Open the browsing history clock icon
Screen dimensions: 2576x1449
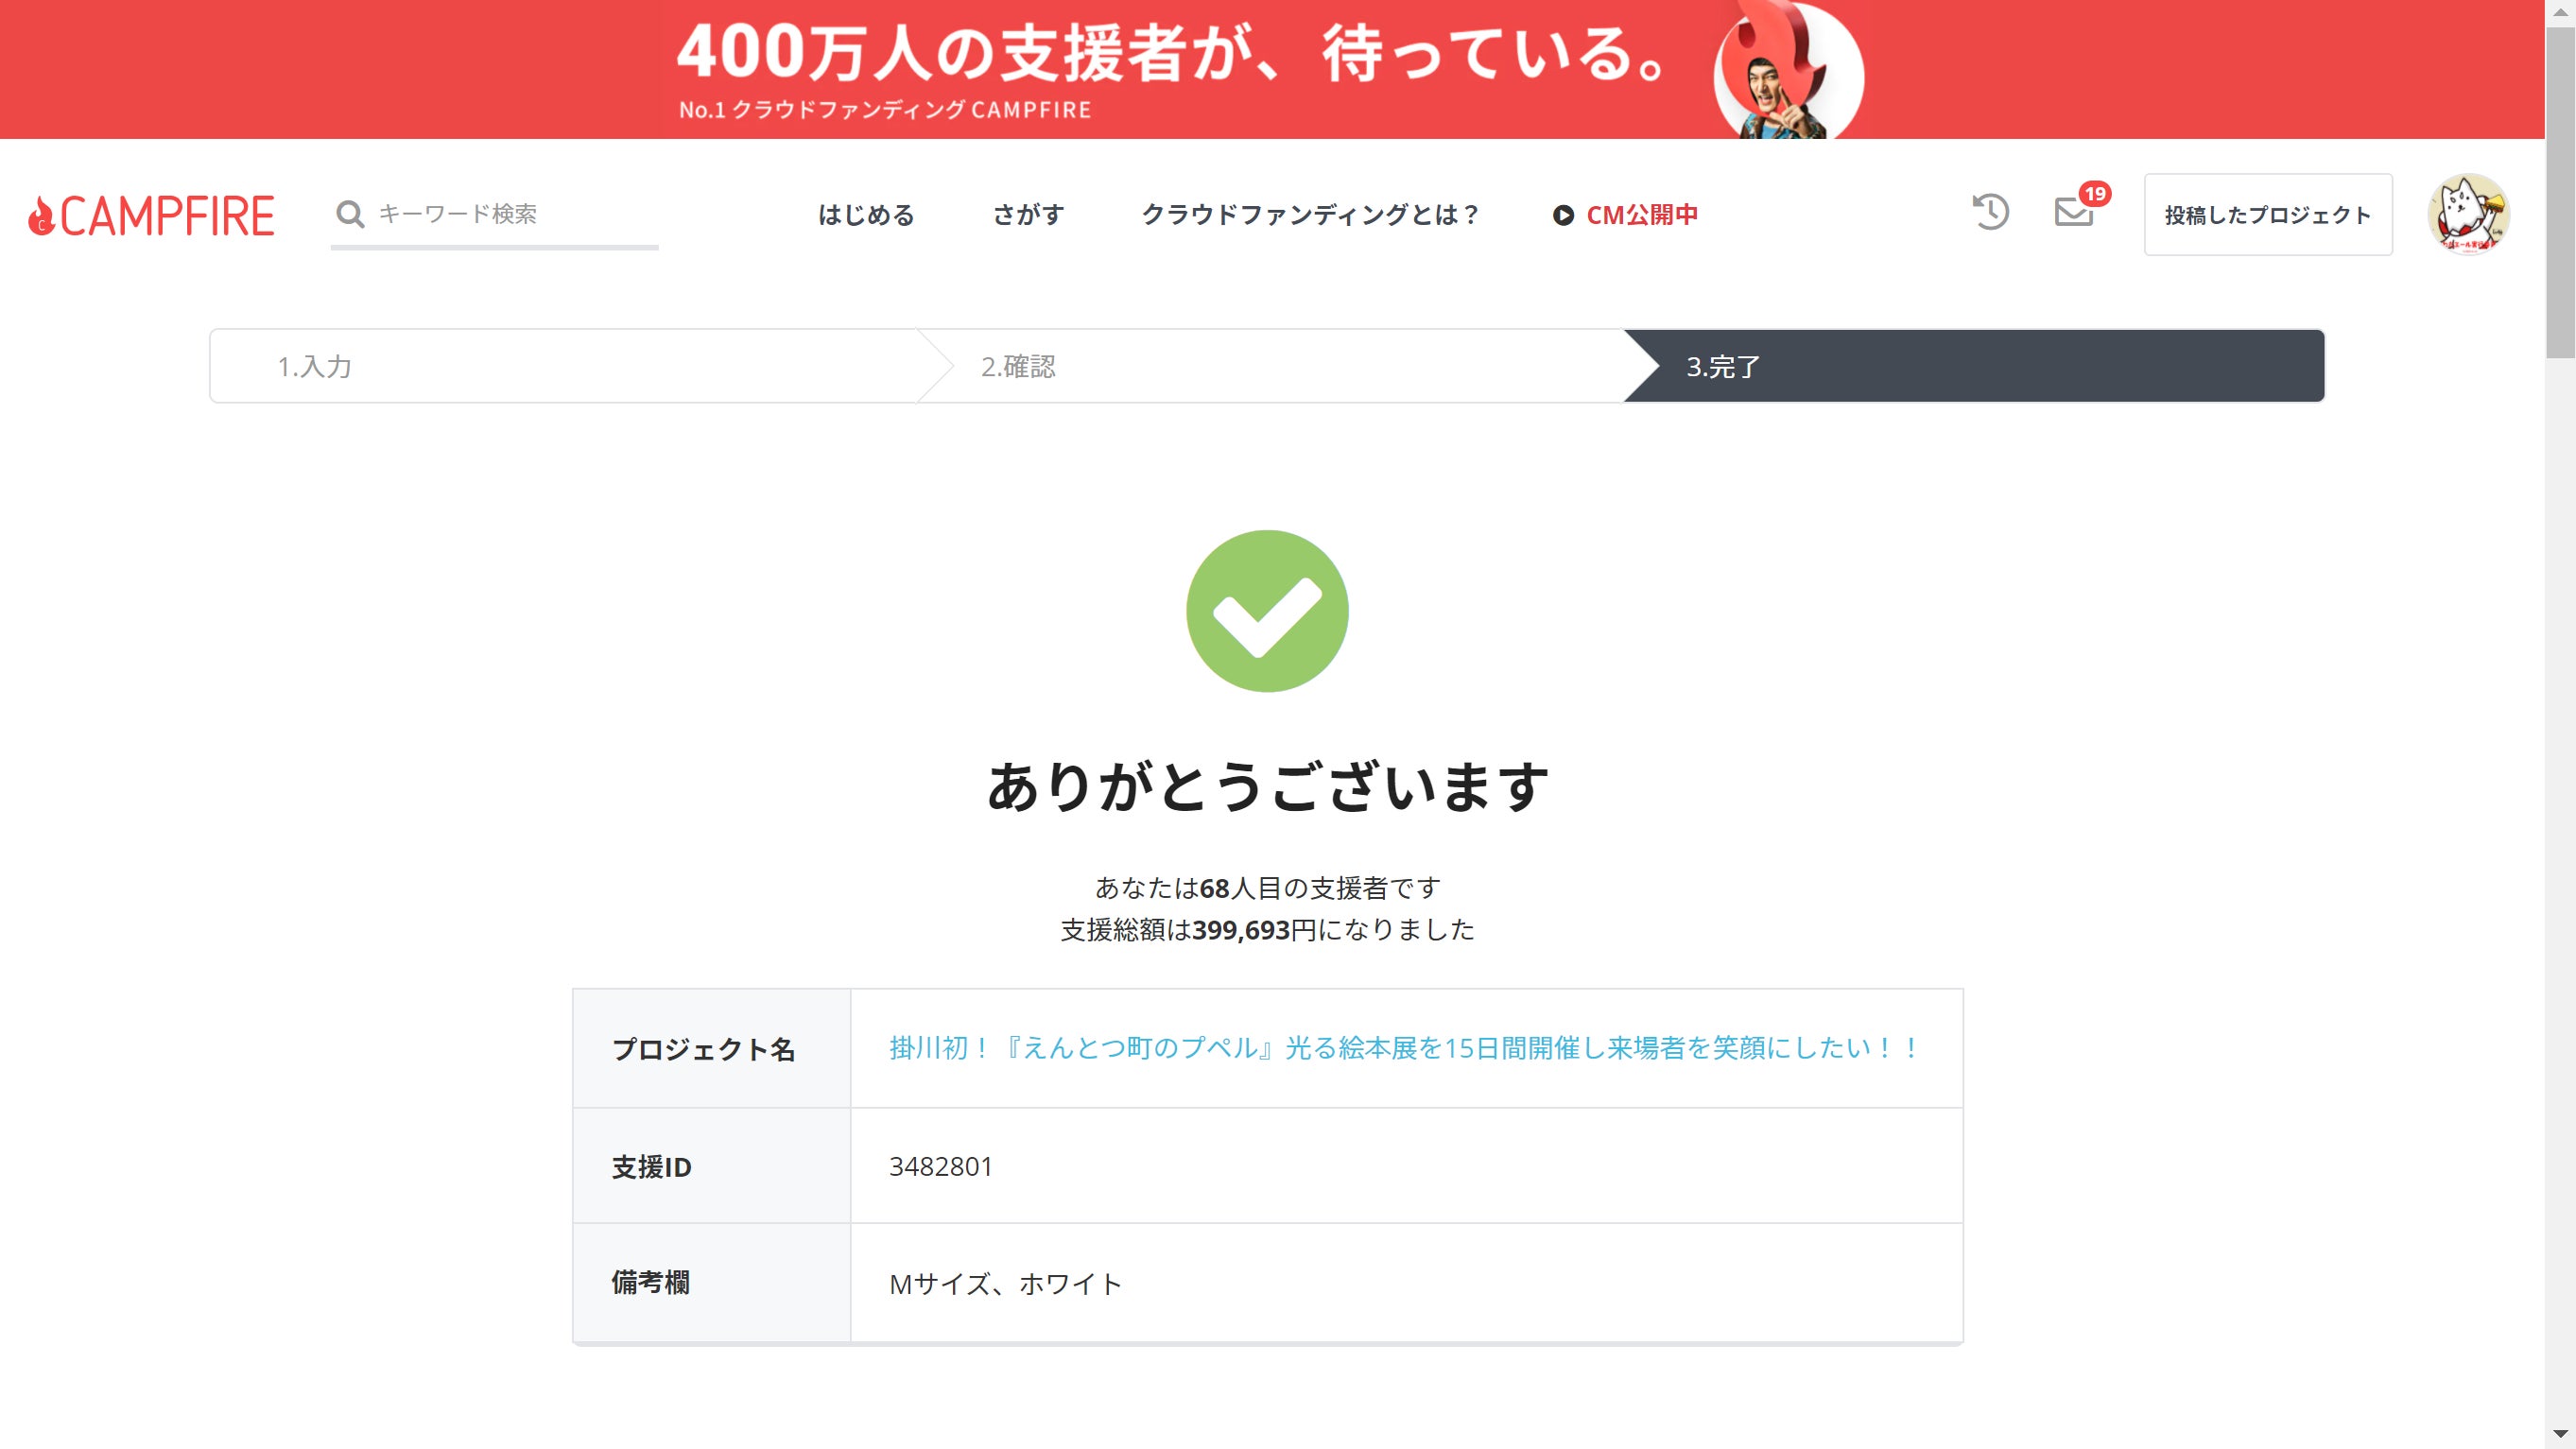coord(1990,212)
